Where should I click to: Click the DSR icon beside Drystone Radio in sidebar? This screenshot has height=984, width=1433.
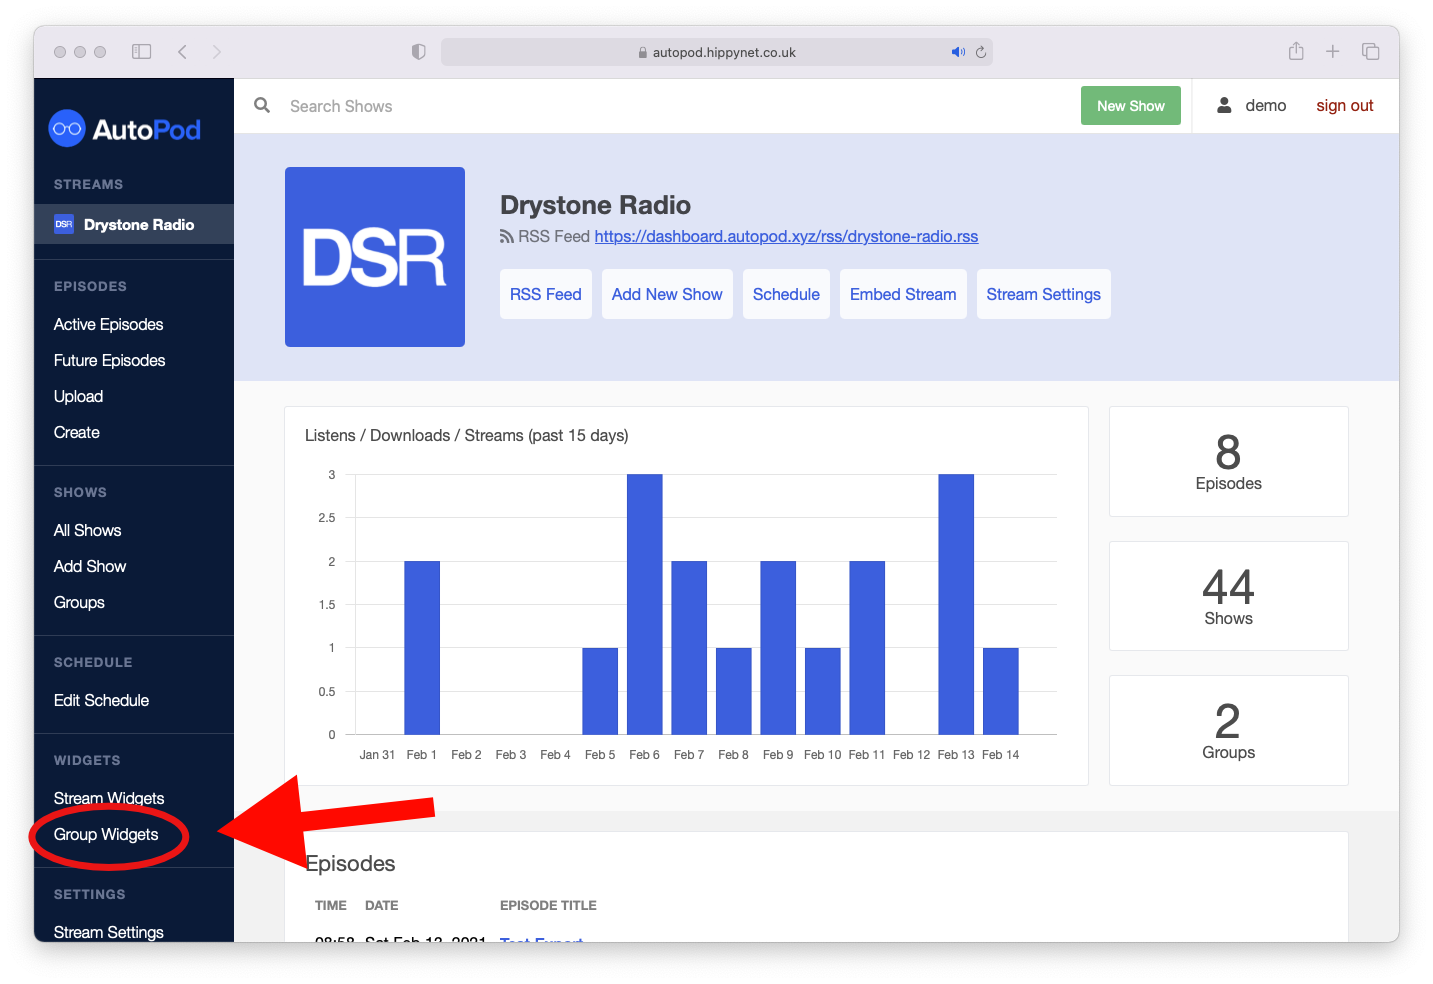point(64,224)
